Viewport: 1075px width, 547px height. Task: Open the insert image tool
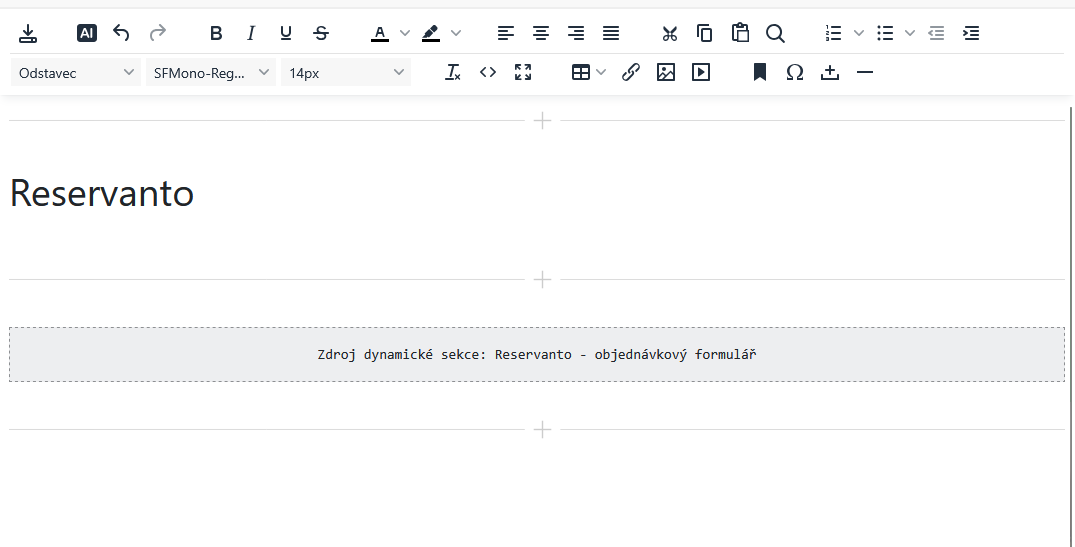[x=666, y=72]
